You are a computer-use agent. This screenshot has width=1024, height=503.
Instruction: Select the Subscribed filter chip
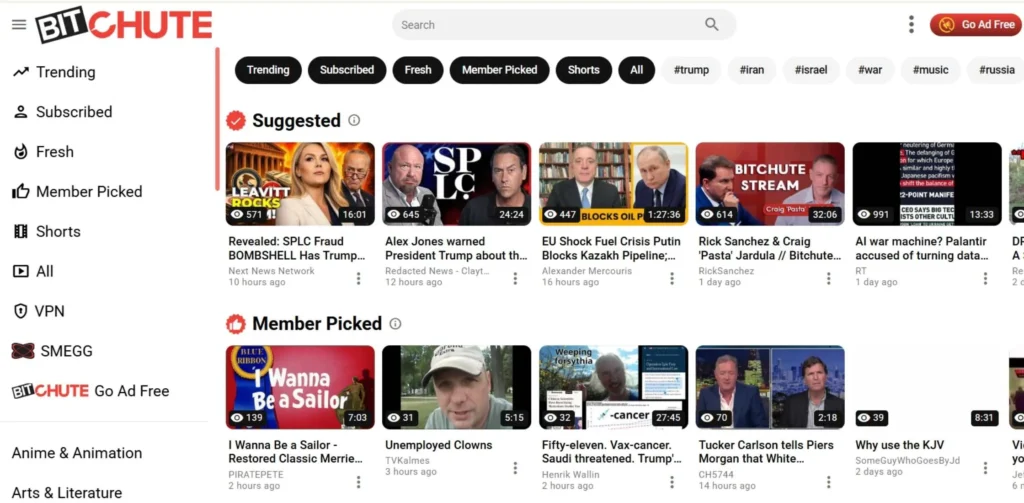coord(347,70)
